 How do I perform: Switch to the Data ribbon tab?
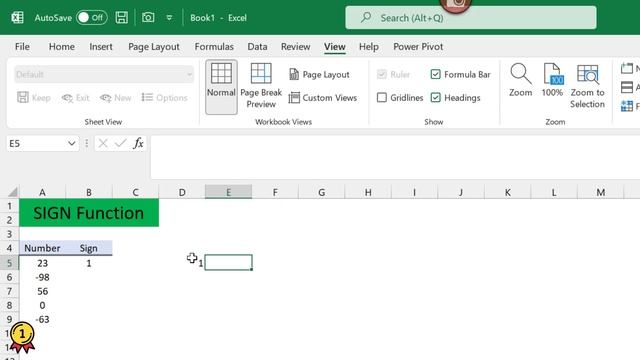click(x=257, y=47)
